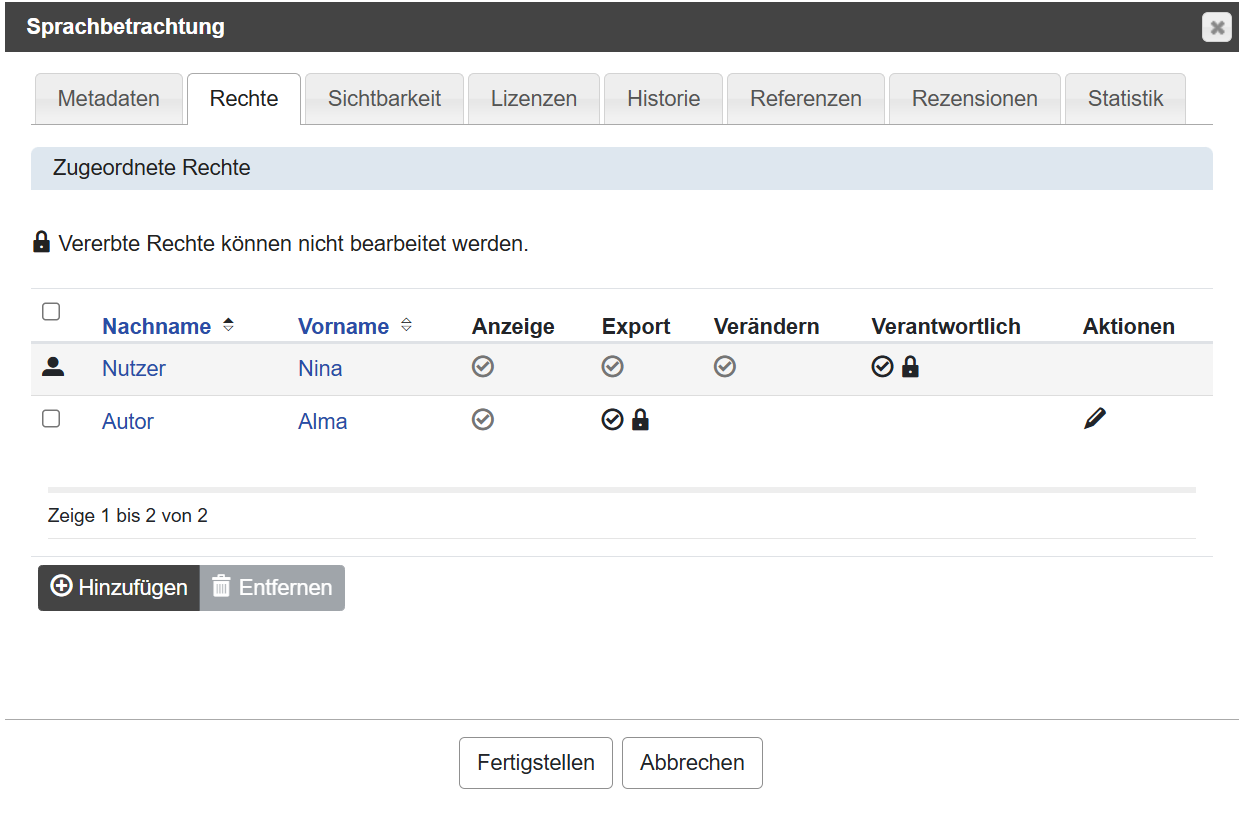Click Nina's Anzeige checkmark icon
This screenshot has width=1239, height=823.
coord(483,367)
